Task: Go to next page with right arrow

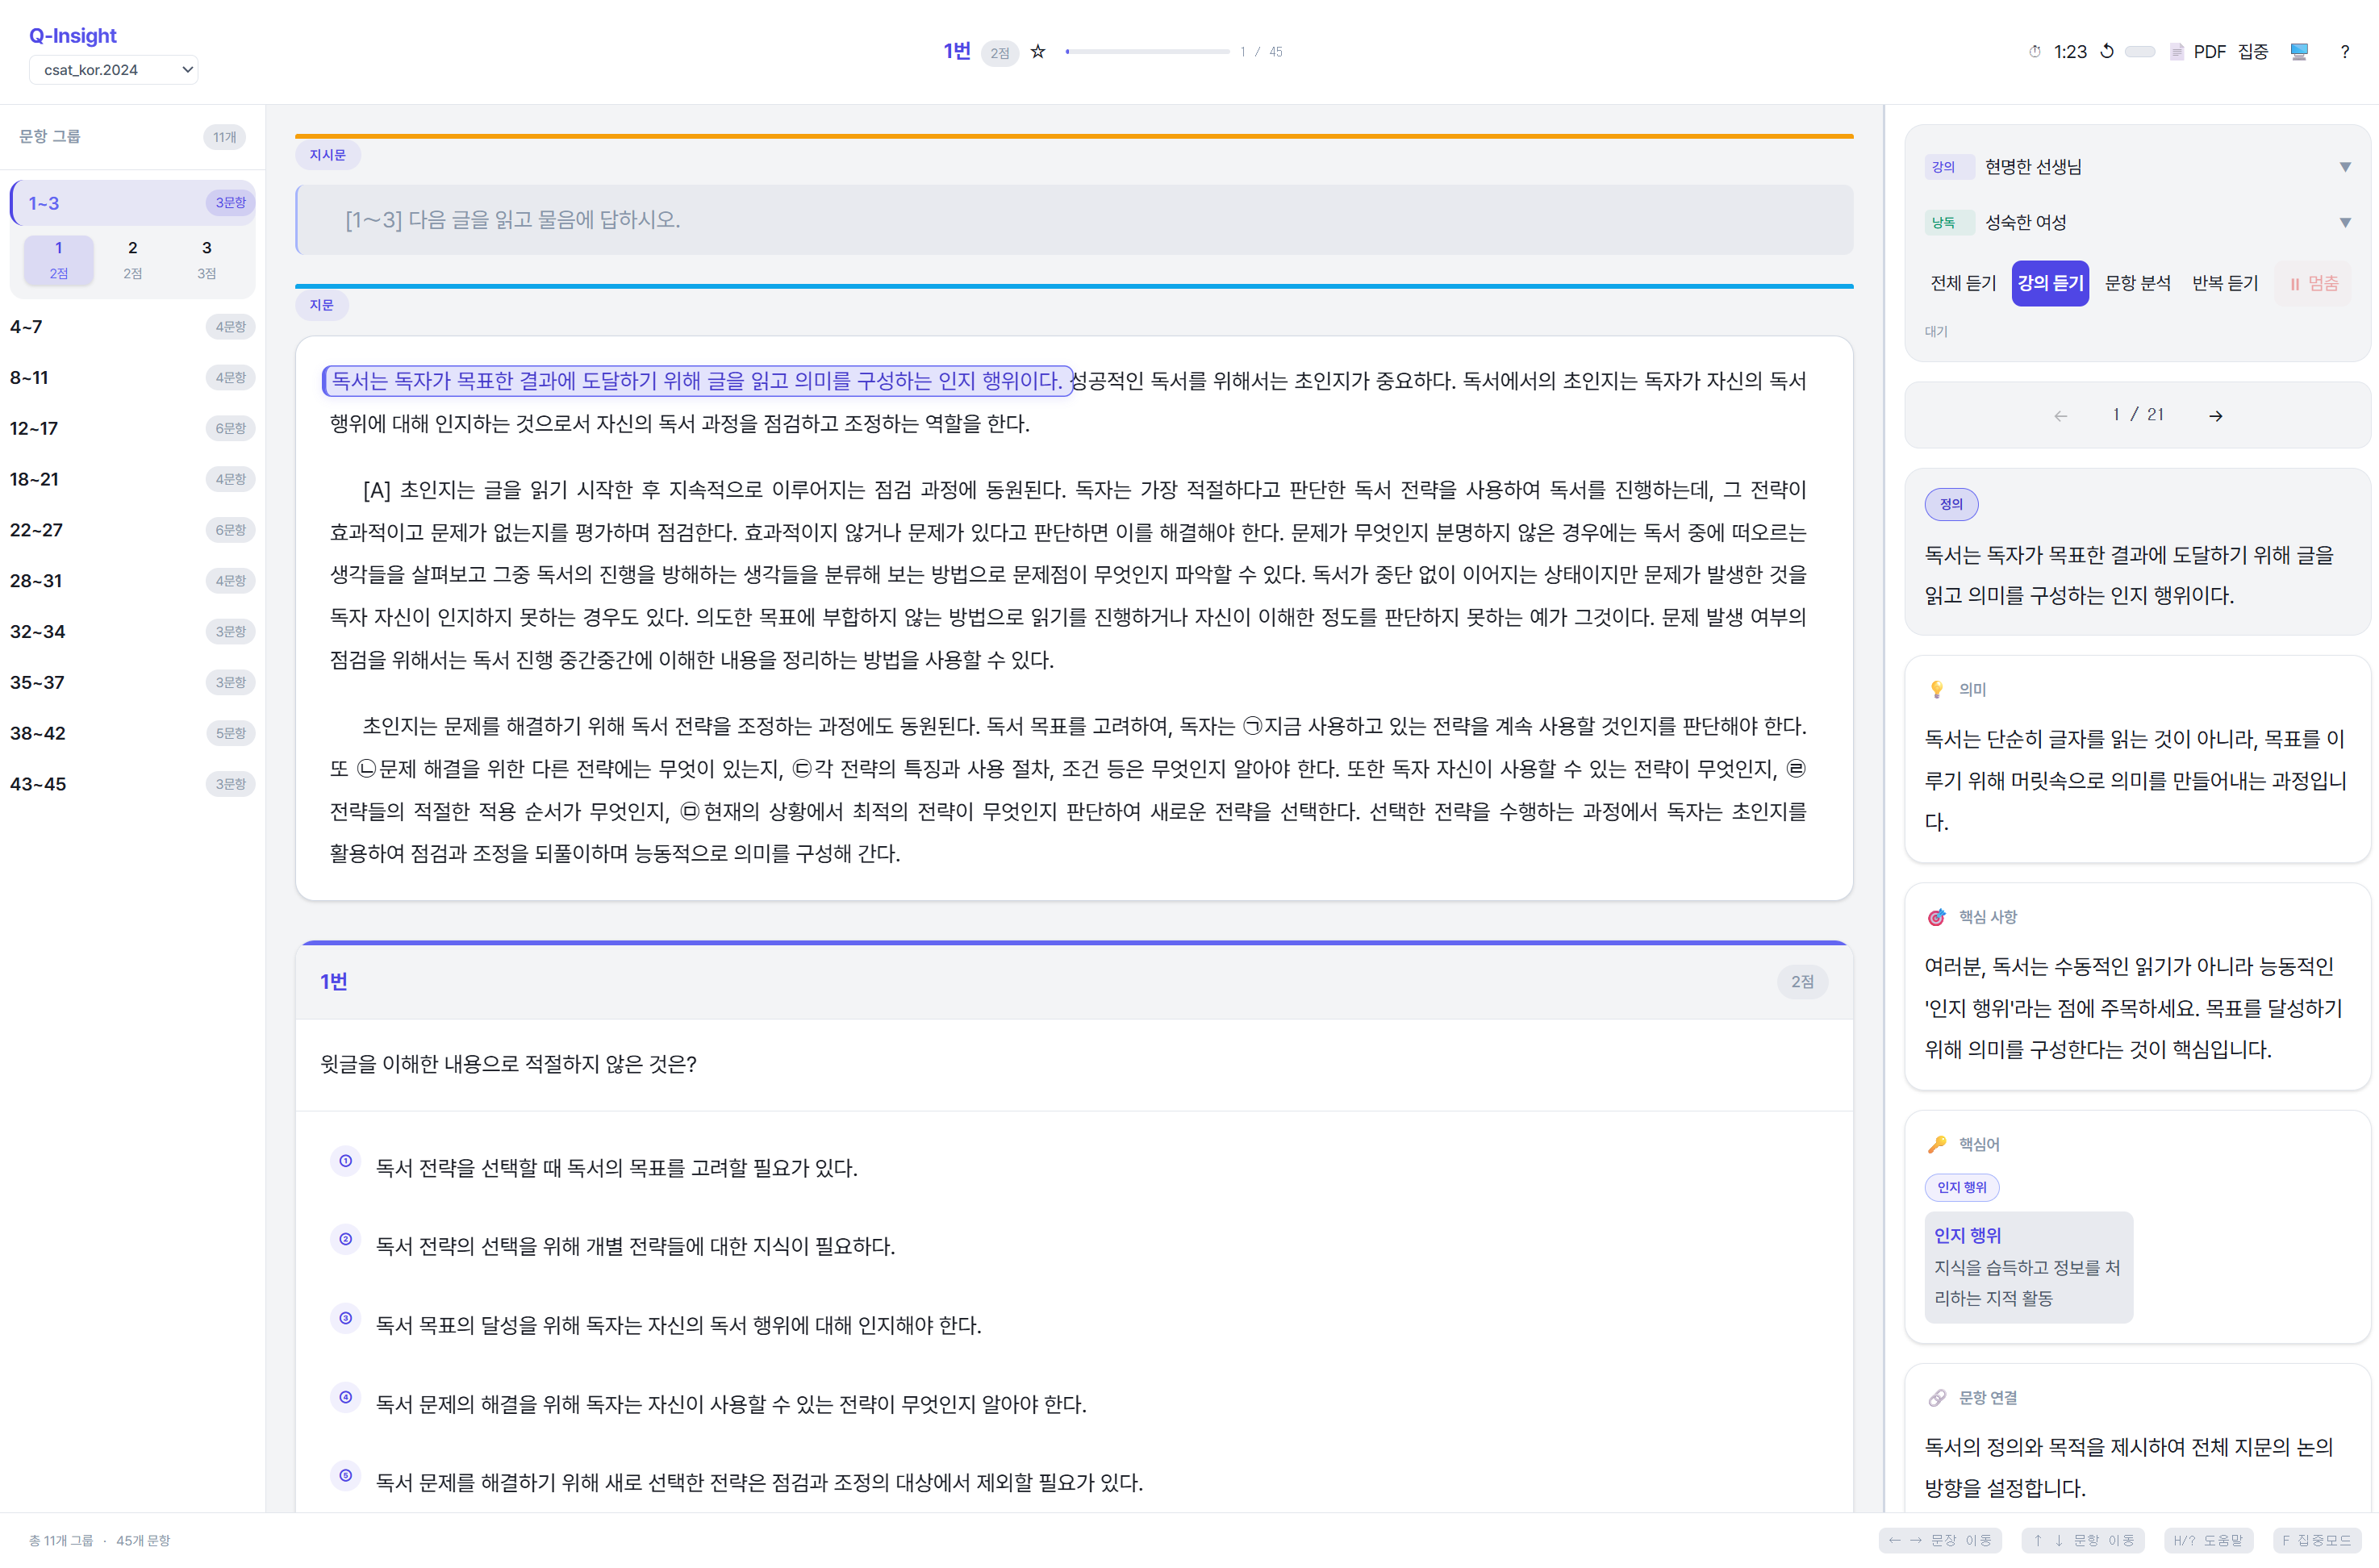Action: tap(2216, 415)
